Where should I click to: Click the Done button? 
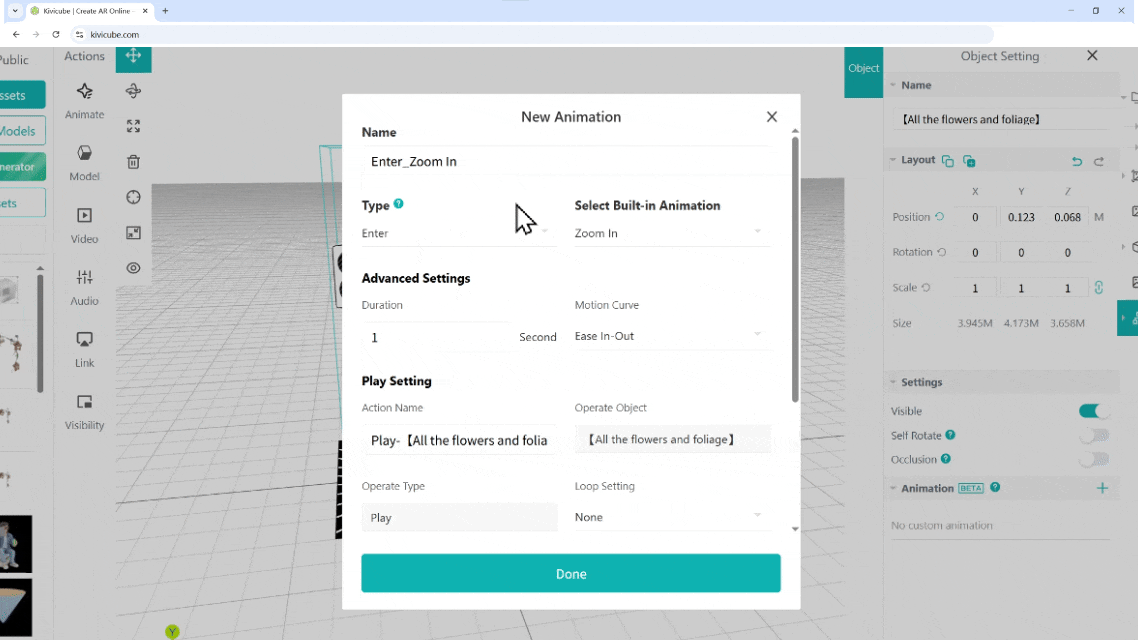(x=570, y=574)
